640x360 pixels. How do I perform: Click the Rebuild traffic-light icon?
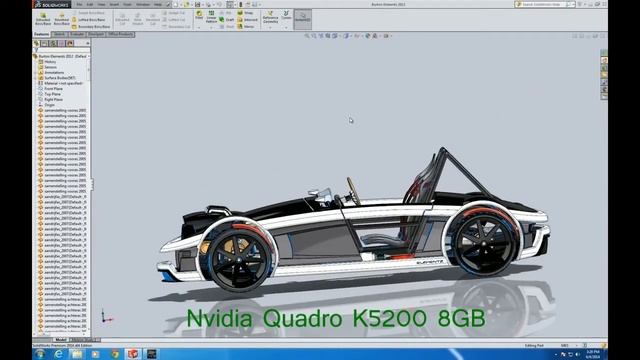pyautogui.click(x=240, y=4)
